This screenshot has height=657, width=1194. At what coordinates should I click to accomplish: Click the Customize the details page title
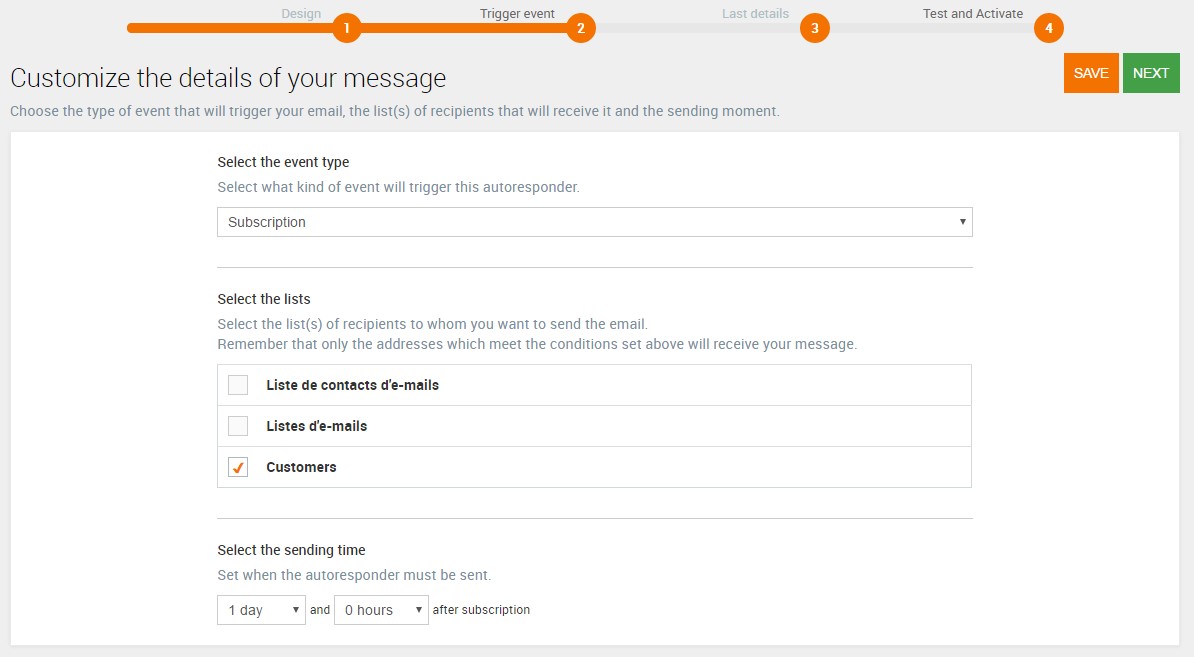coord(228,78)
